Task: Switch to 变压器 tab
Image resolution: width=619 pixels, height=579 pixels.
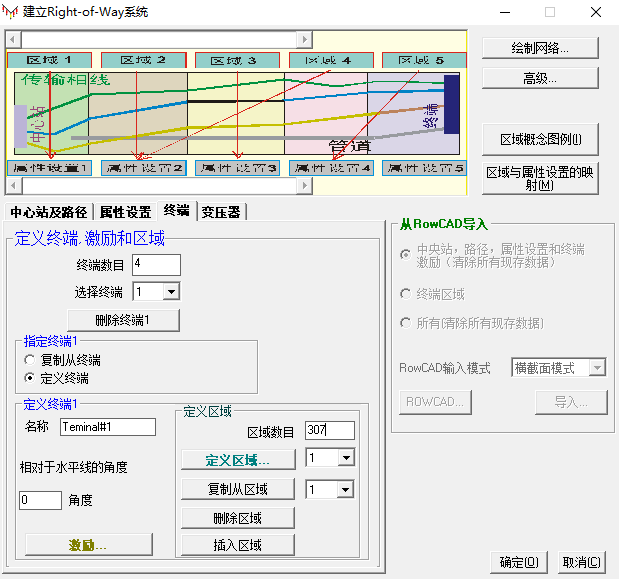Action: click(x=220, y=211)
